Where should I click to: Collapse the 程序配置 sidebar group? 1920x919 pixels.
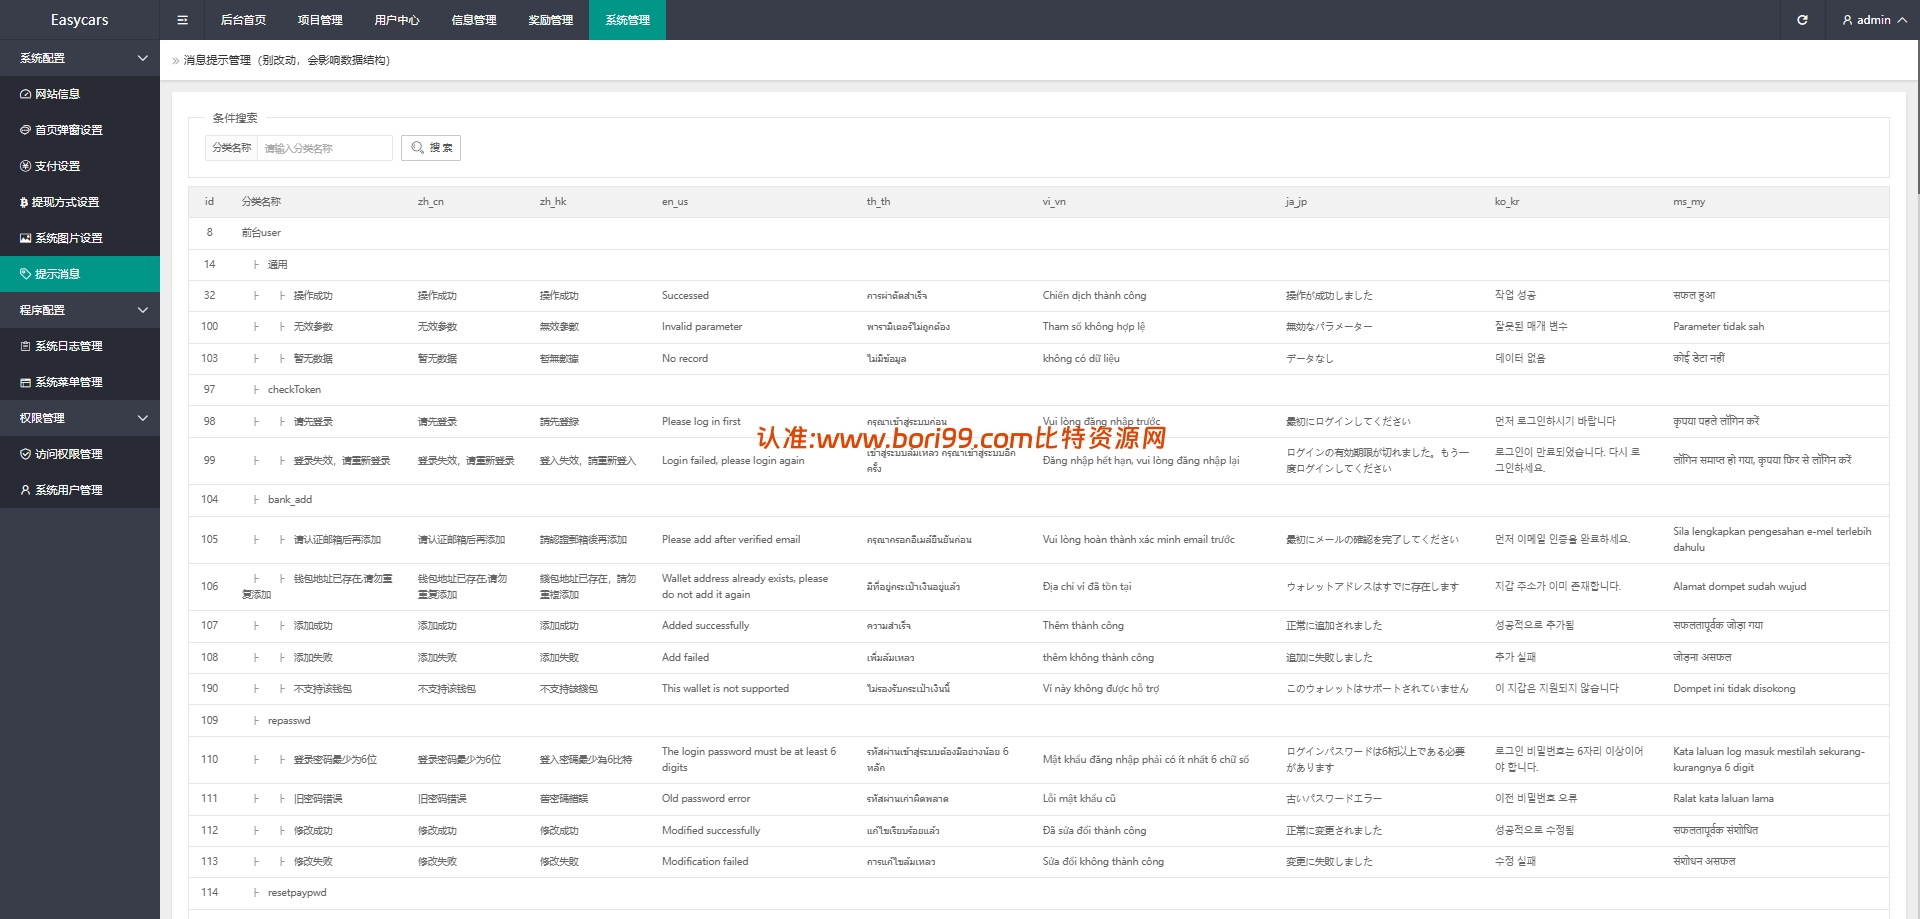80,310
